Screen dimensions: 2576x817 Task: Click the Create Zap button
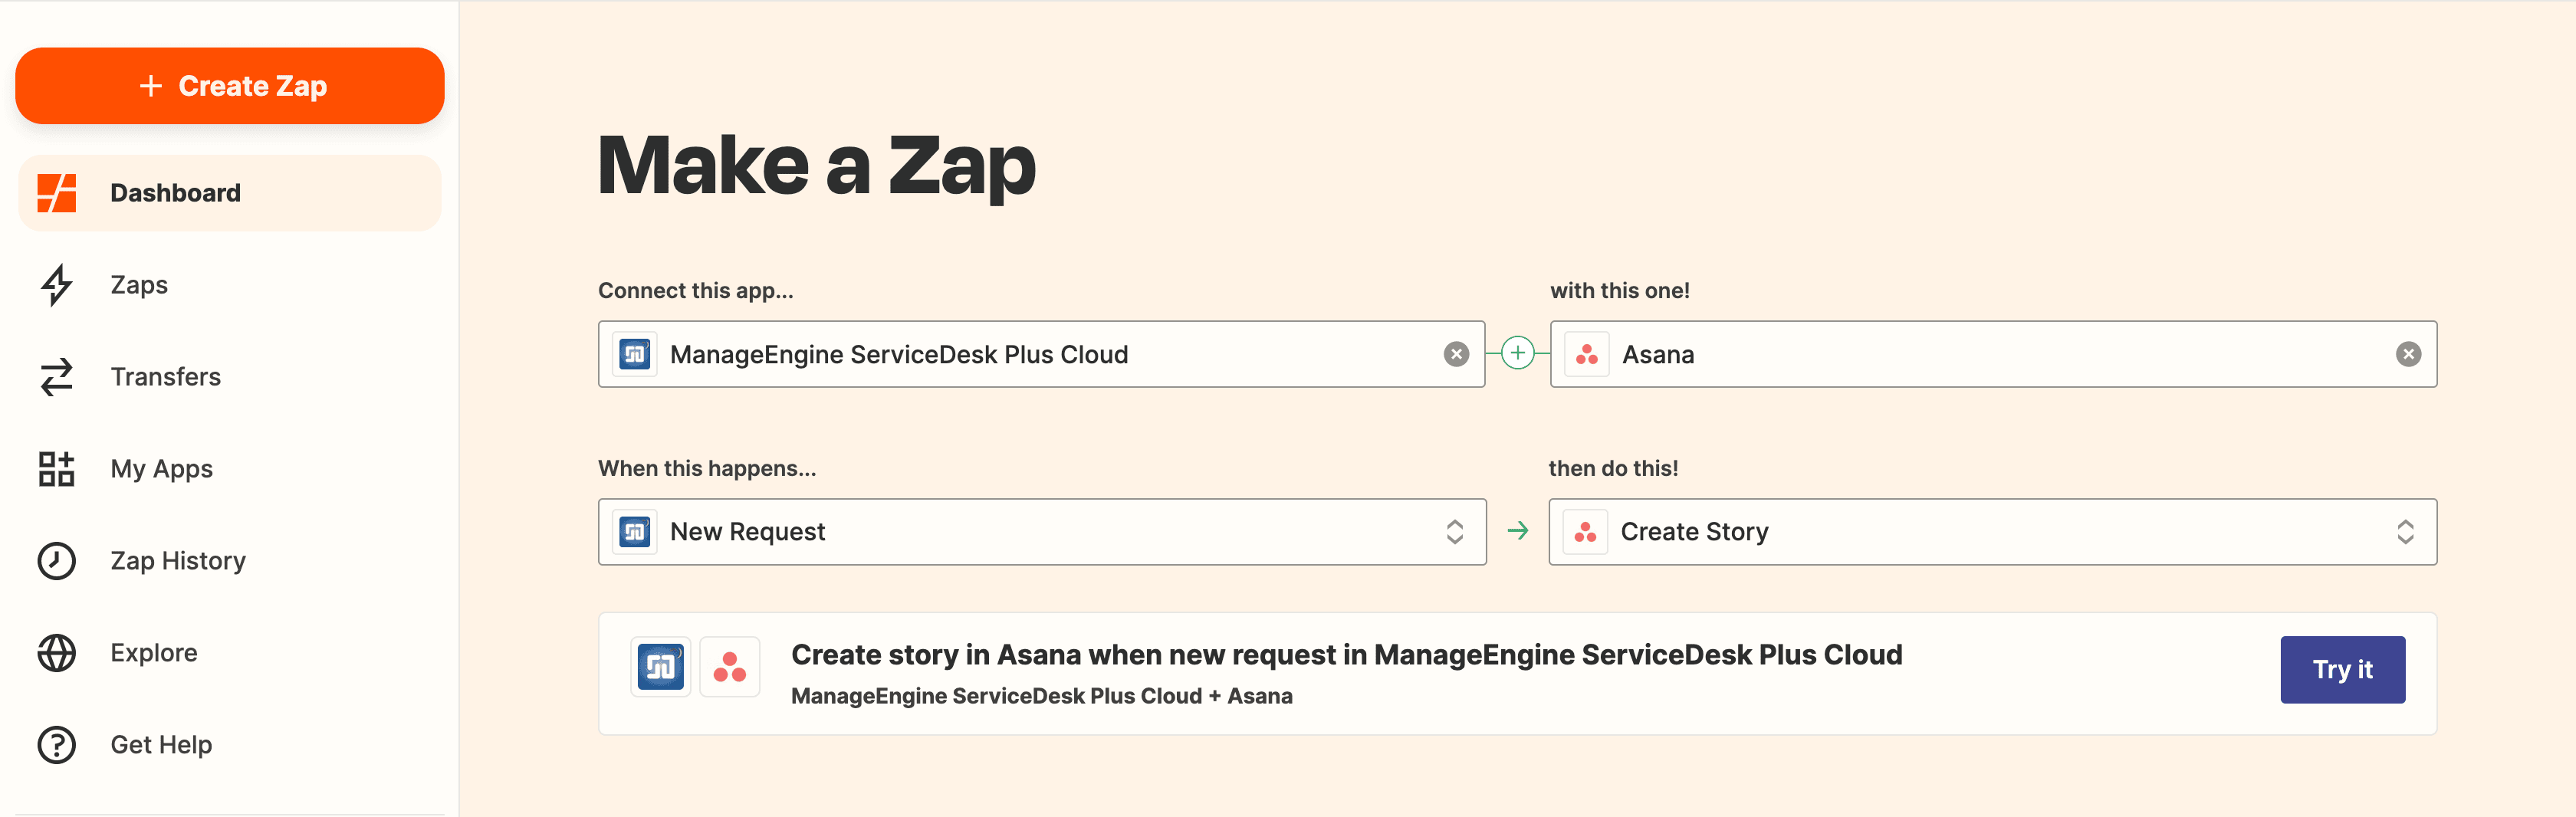pos(230,86)
